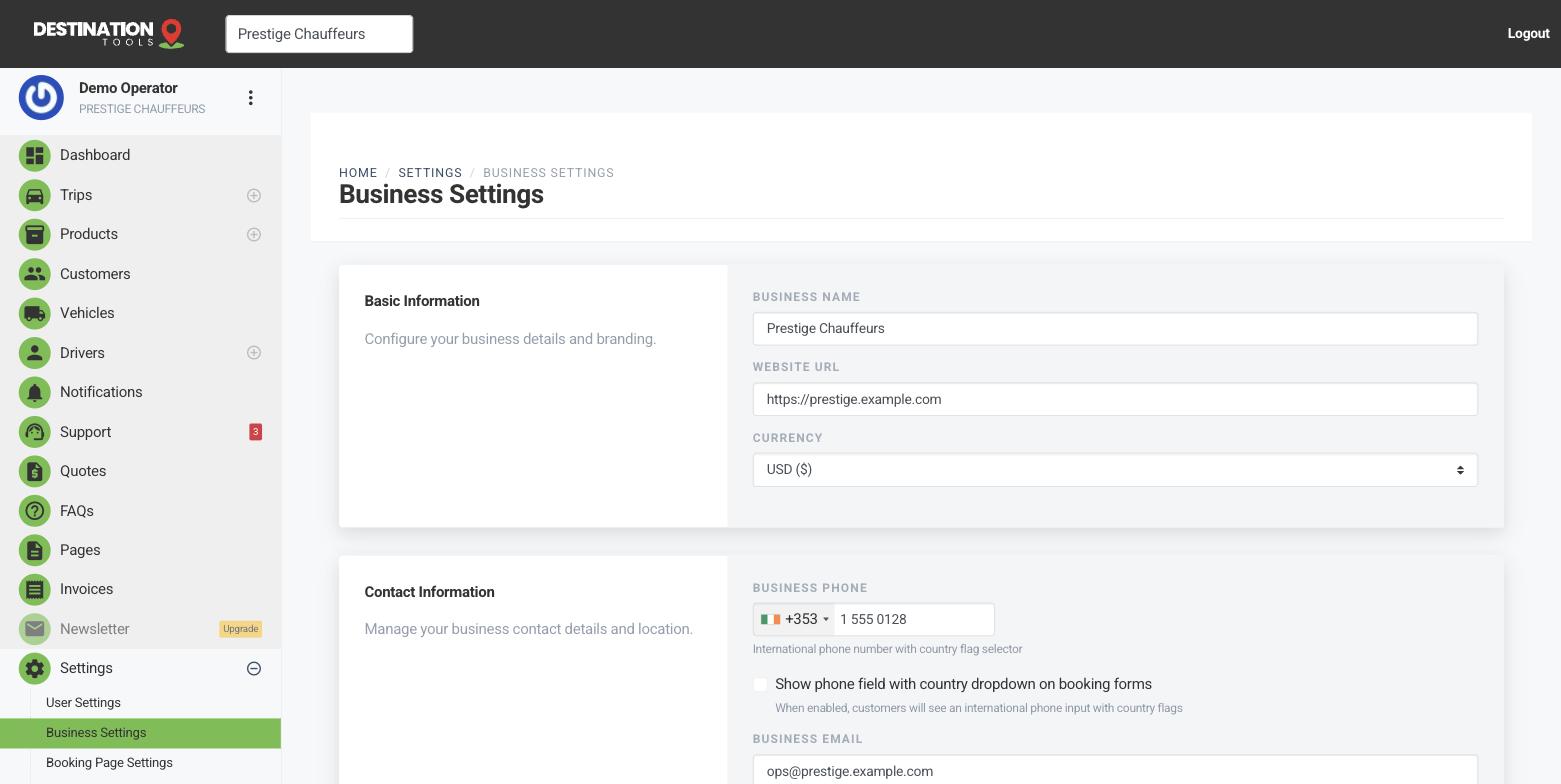Open Notifications in the sidebar

point(101,392)
